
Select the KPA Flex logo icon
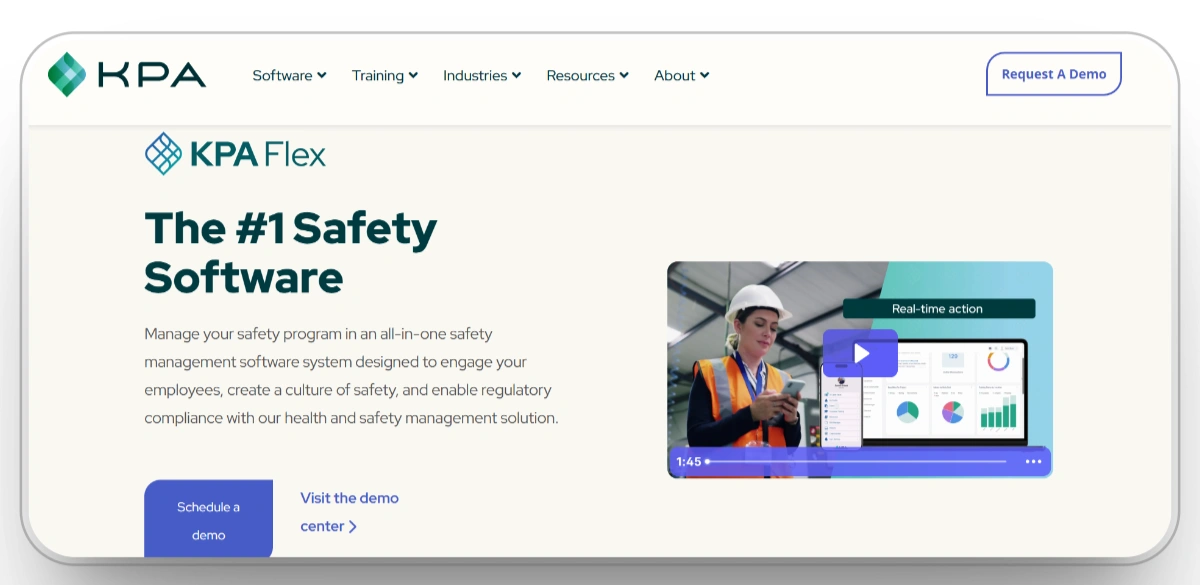click(x=161, y=153)
